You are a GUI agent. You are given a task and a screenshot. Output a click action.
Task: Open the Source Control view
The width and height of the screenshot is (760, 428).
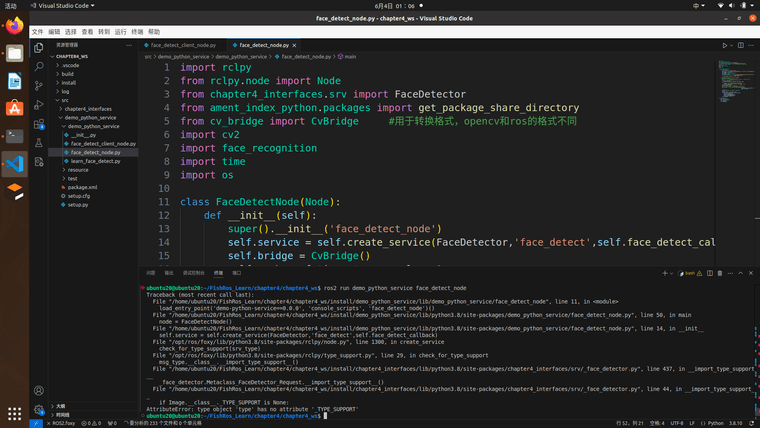pos(39,86)
